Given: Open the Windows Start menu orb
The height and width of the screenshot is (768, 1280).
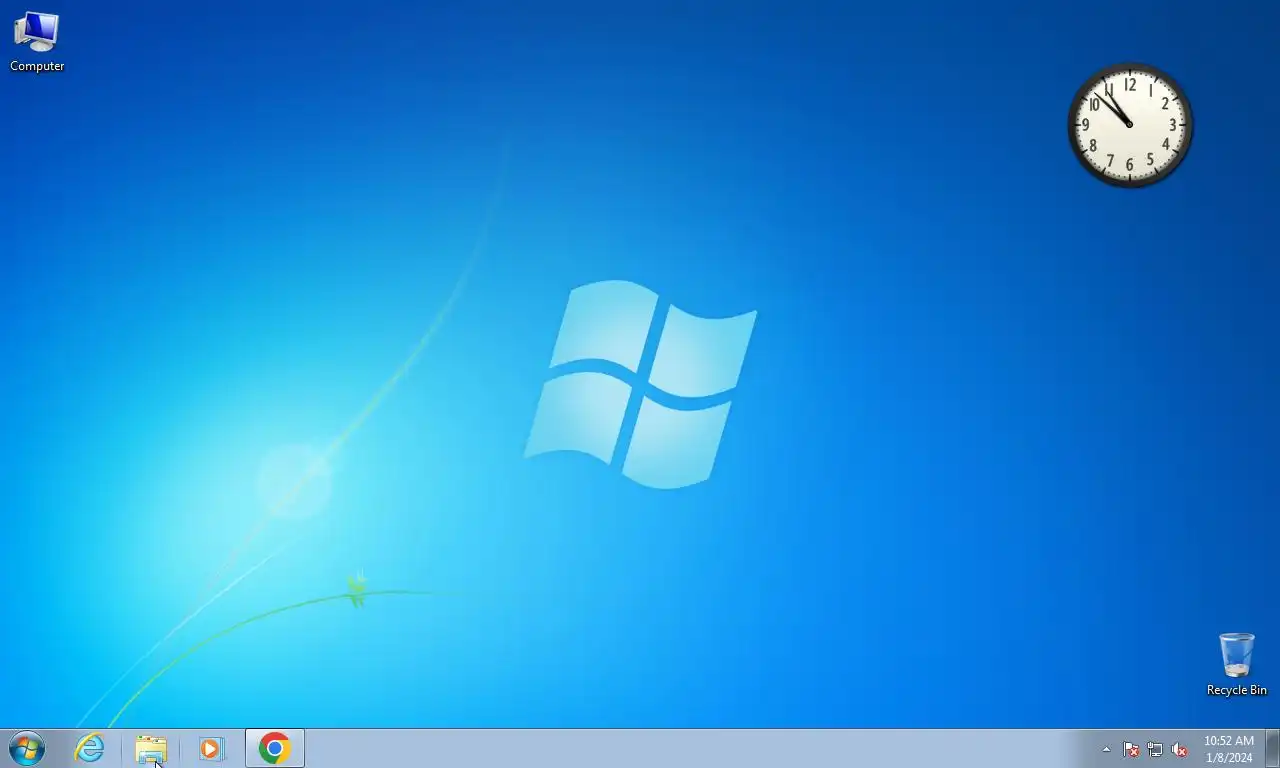Looking at the screenshot, I should pyautogui.click(x=27, y=748).
